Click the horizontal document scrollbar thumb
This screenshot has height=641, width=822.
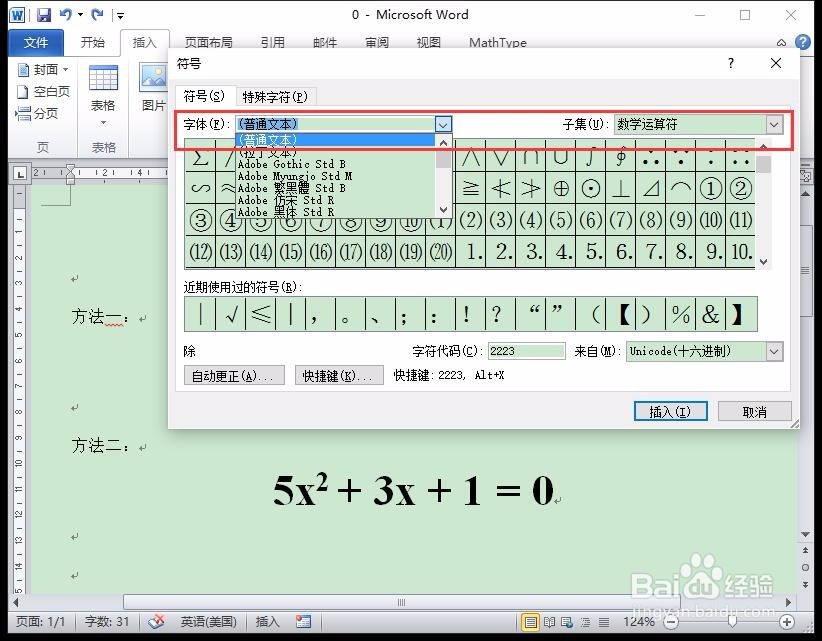[402, 602]
